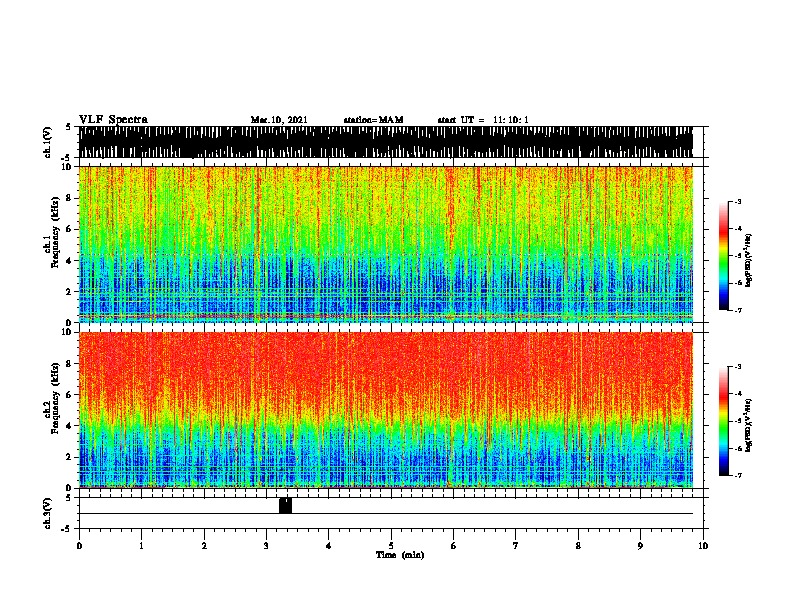Screen dimensions: 792x612
Task: Click the date 'Mar.10, 2021' label
Action: (279, 120)
